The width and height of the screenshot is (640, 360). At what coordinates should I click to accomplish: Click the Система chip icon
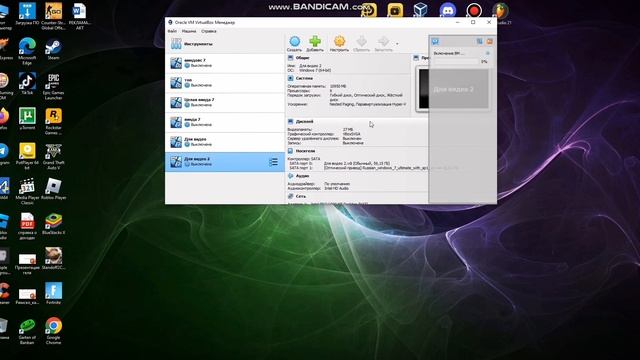point(291,78)
